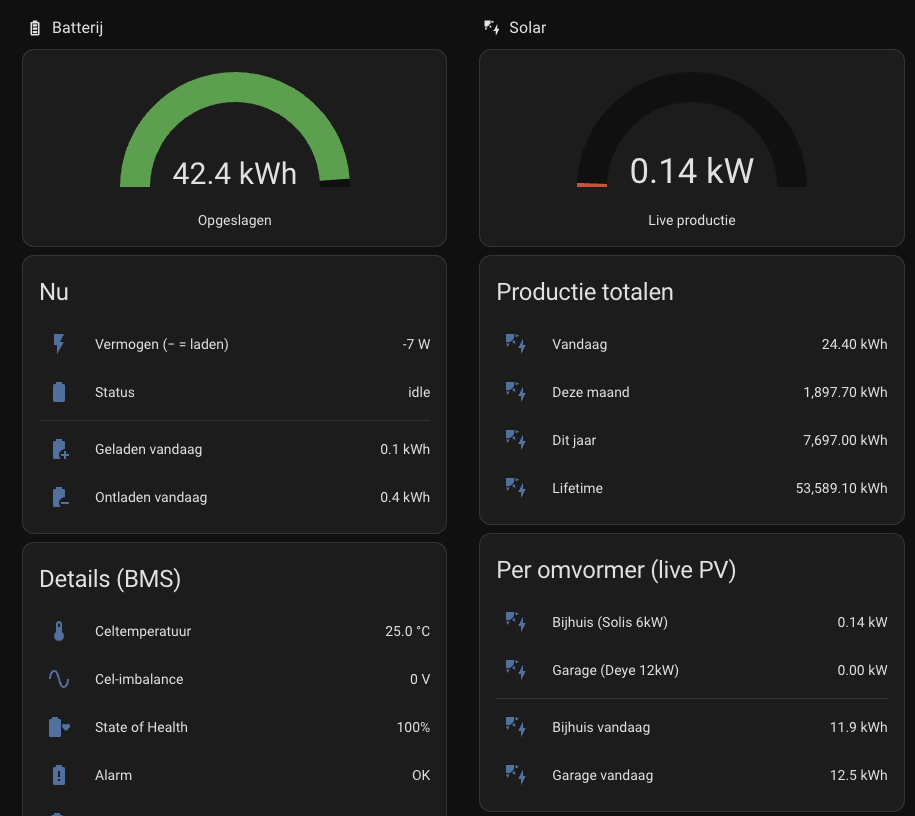
Task: Click the lightning bolt icon for Vermogen
Action: click(59, 344)
